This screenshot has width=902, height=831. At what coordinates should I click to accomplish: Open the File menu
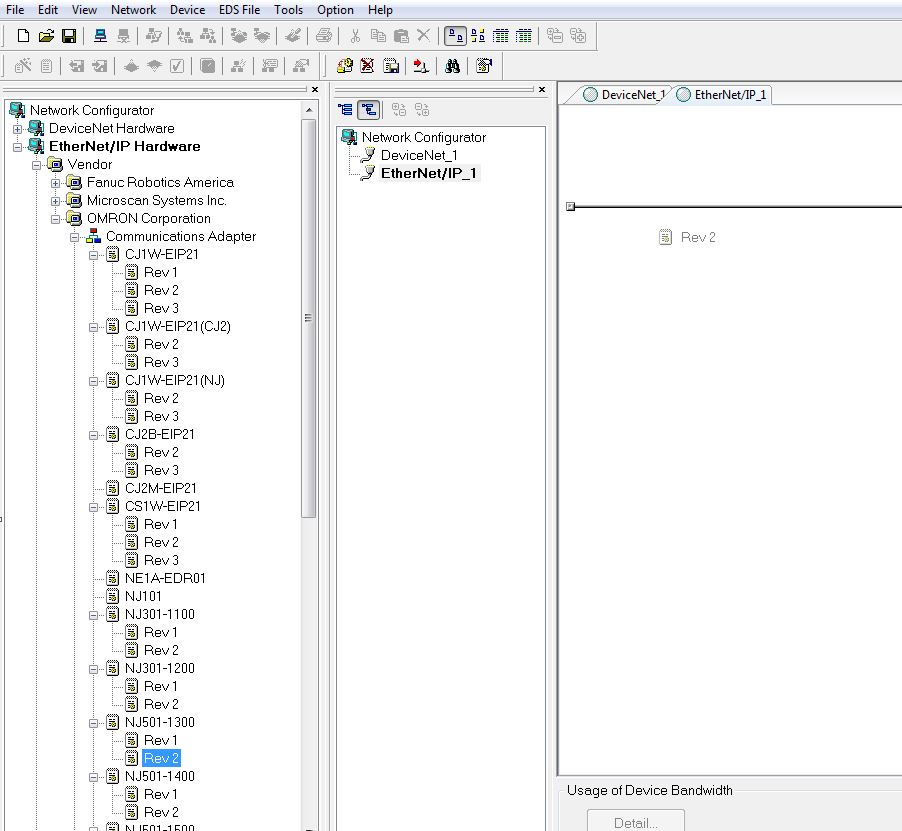(x=15, y=10)
